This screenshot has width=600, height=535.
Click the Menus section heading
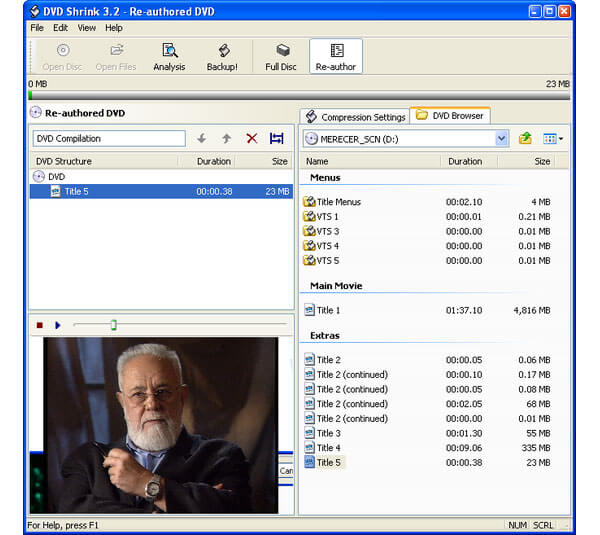click(325, 178)
